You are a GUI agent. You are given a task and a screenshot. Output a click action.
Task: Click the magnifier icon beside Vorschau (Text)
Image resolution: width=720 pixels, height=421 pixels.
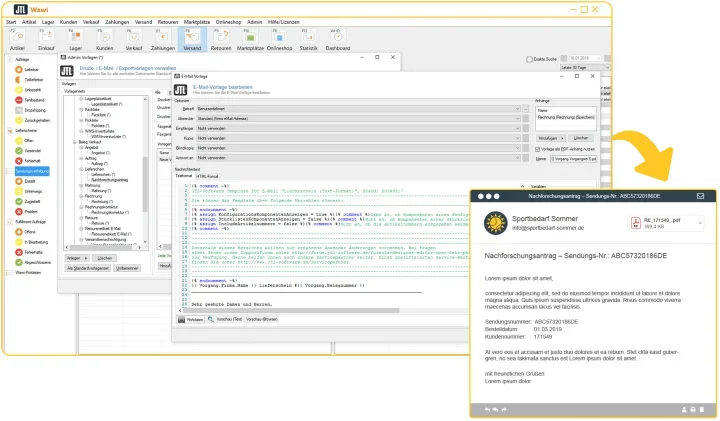pos(211,319)
